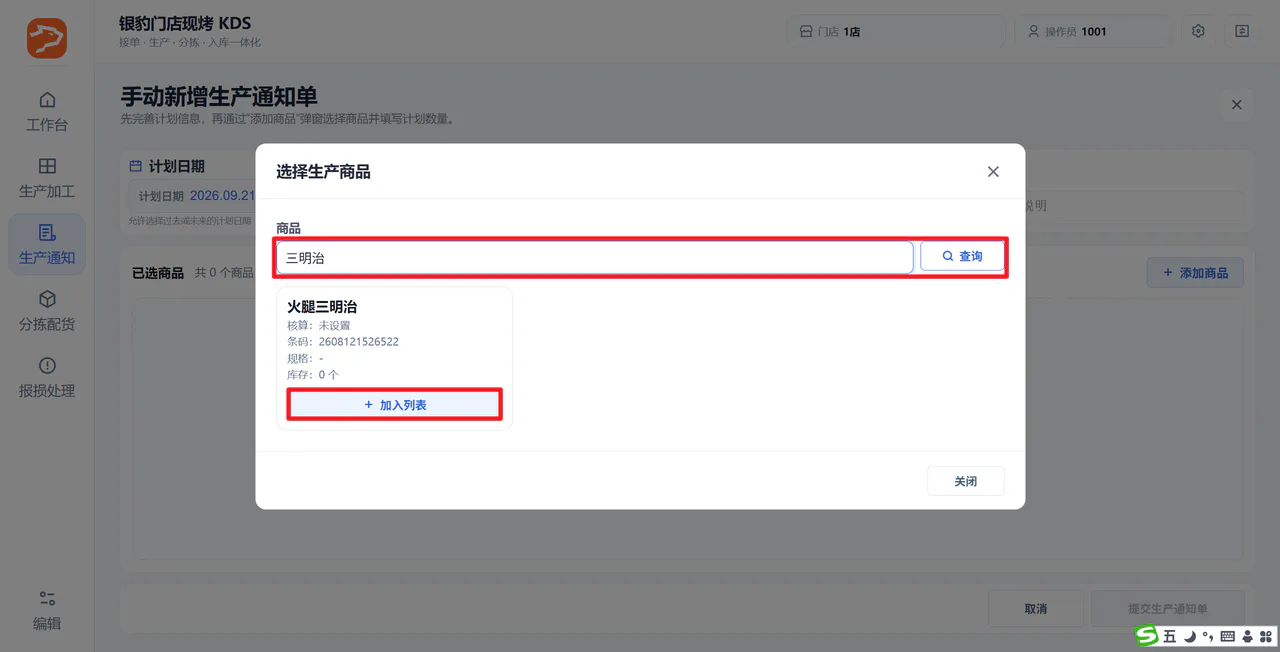Image resolution: width=1280 pixels, height=652 pixels.
Task: Select the 生产通知 sidebar item
Action: 47,244
